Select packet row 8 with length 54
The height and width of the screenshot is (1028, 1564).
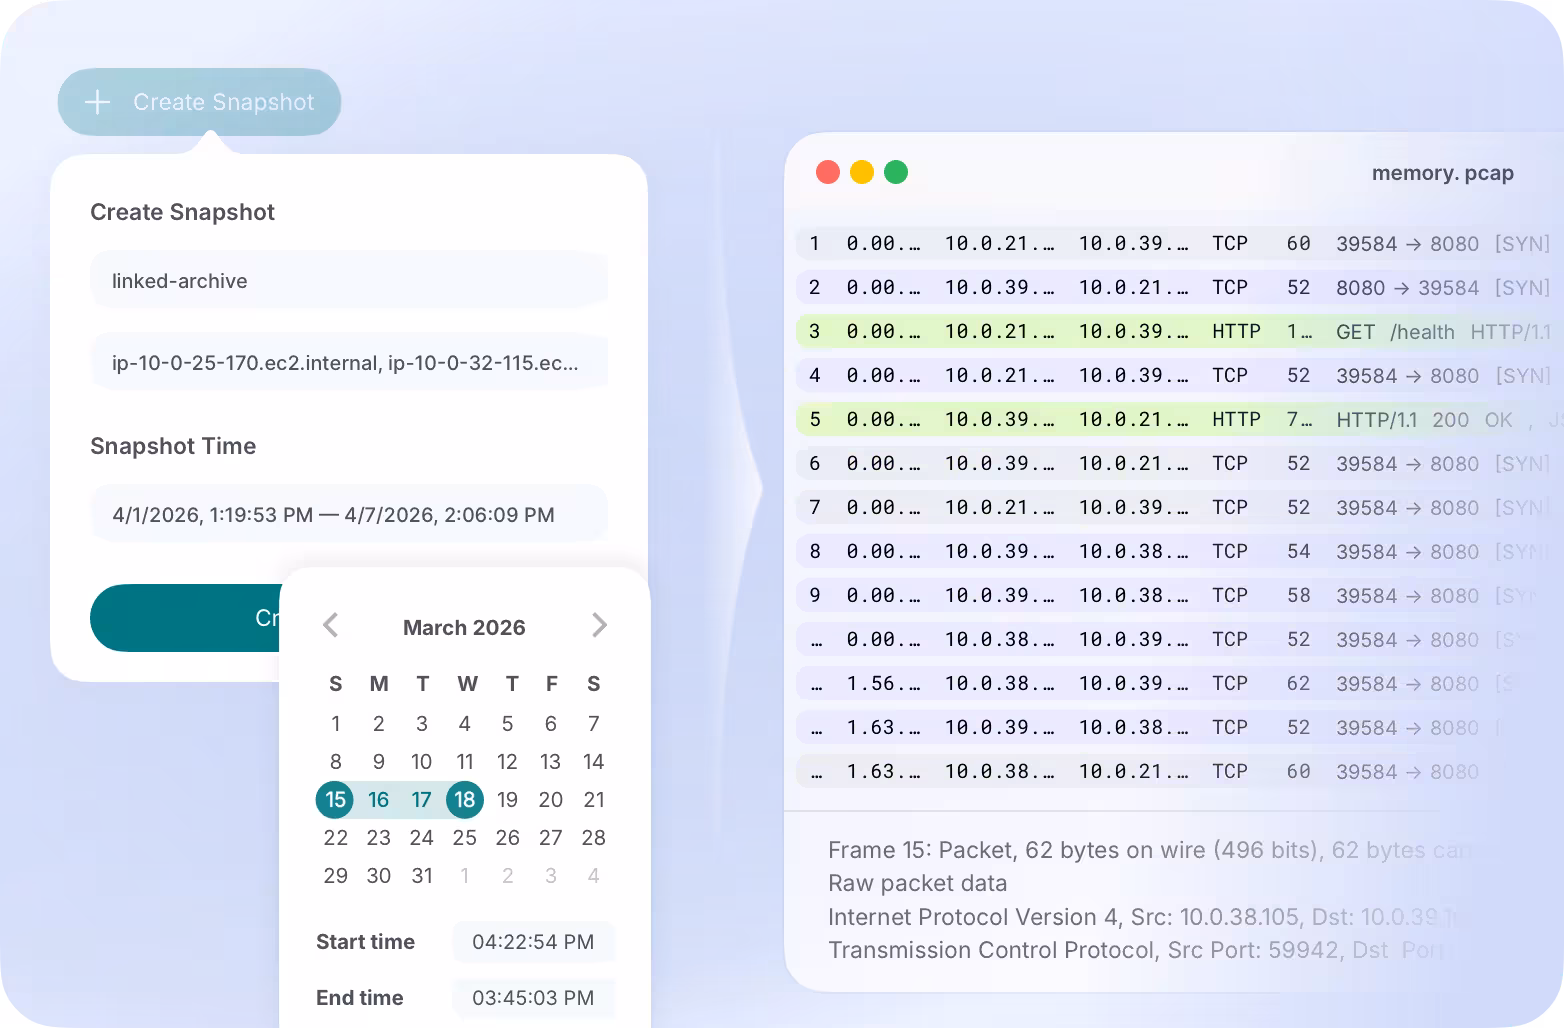[x=1180, y=551]
